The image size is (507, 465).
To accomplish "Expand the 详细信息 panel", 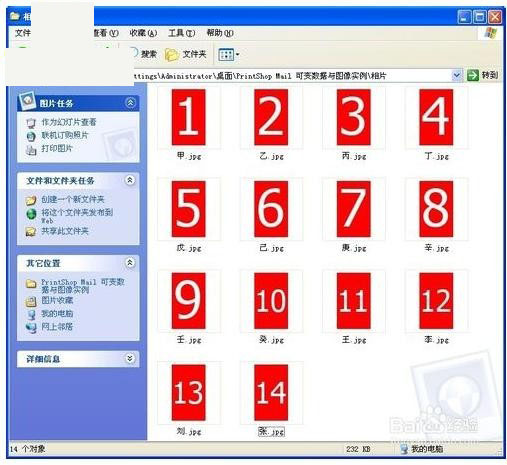I will click(130, 359).
